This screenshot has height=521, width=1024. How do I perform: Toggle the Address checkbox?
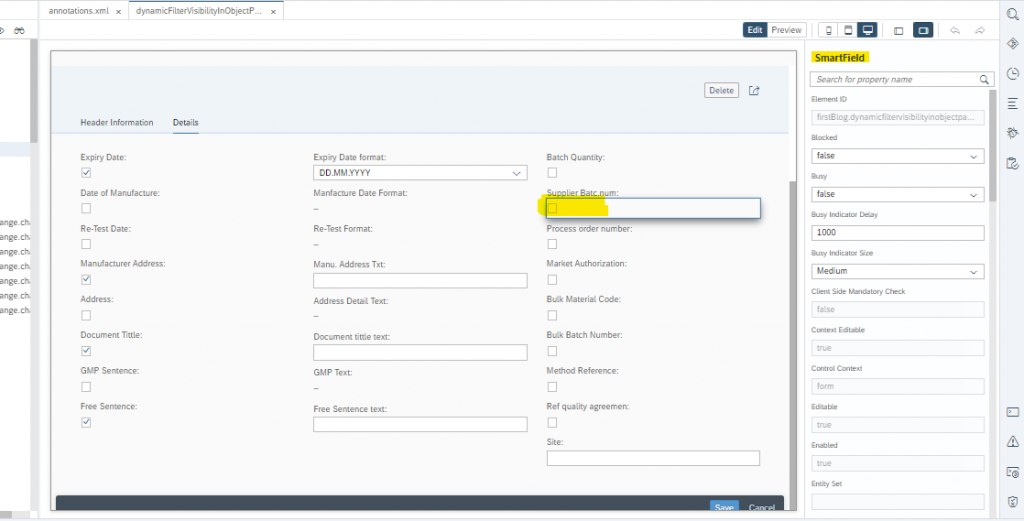86,315
